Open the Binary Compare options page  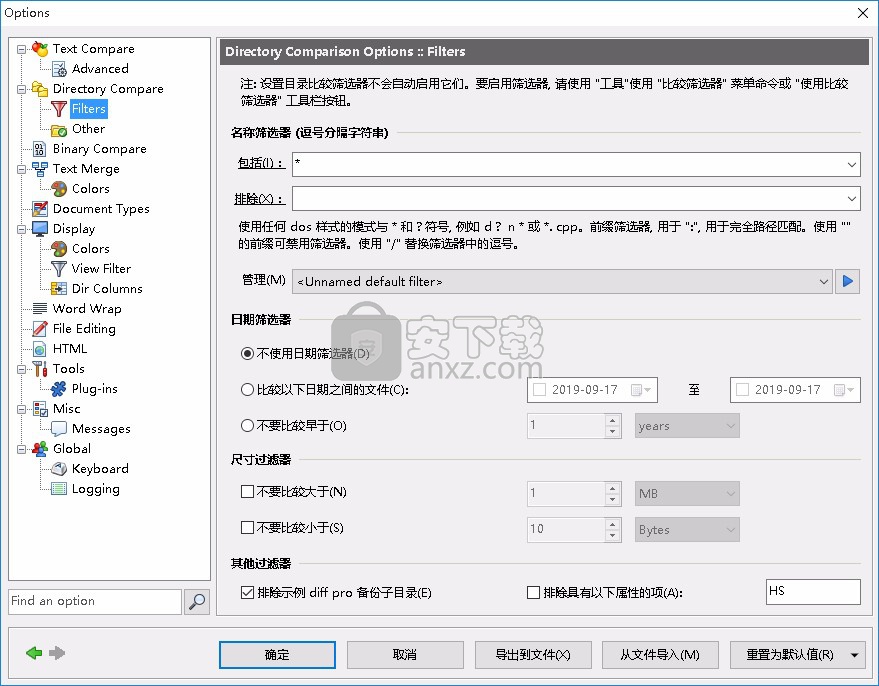pos(99,149)
